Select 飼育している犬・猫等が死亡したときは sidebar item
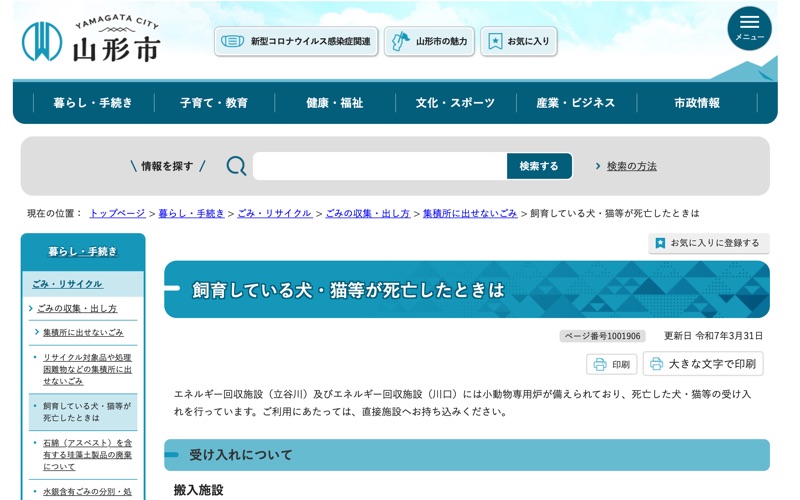The height and width of the screenshot is (500, 800). click(x=83, y=412)
